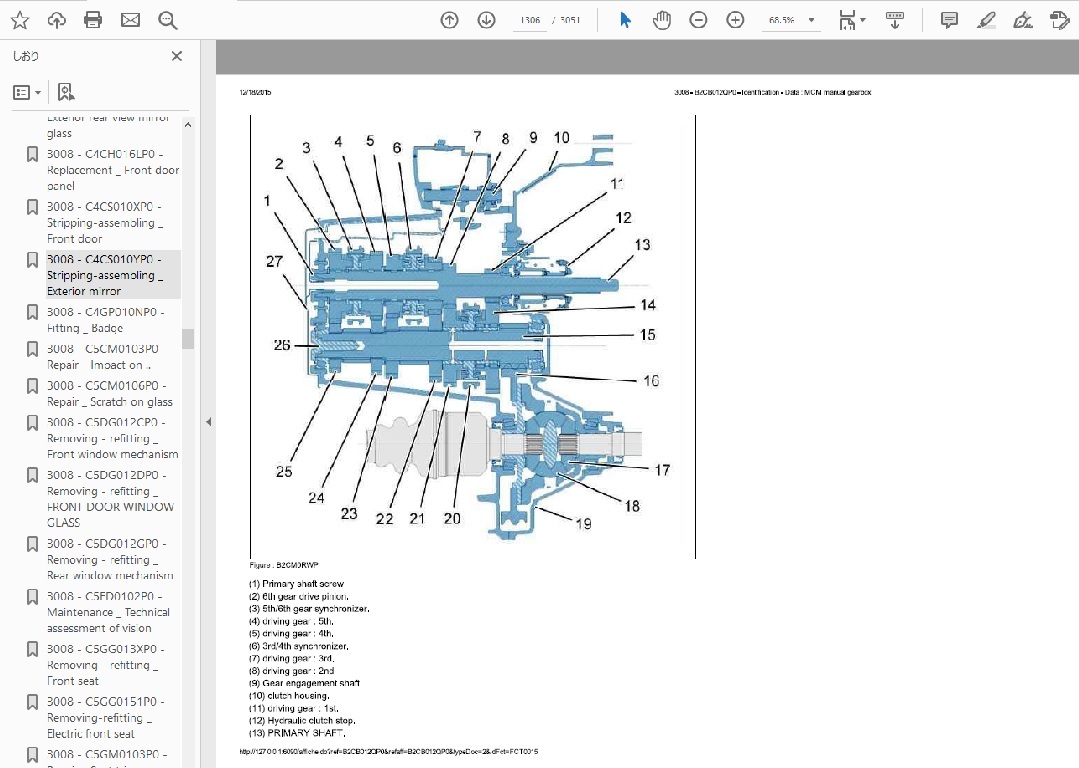Click legend line "(12) Hydraulic clutch stop"
Image resolution: width=1079 pixels, height=768 pixels.
[x=302, y=721]
